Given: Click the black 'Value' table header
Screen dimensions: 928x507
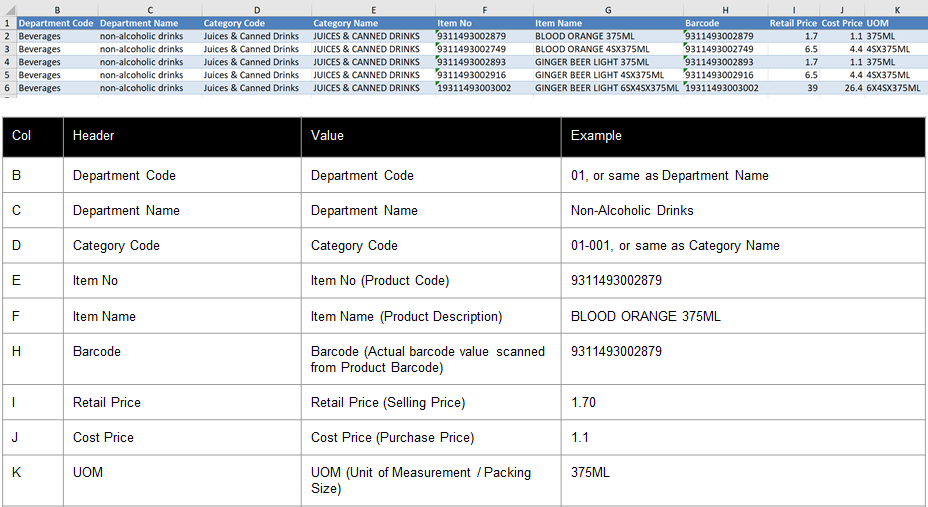Looking at the screenshot, I should 431,137.
